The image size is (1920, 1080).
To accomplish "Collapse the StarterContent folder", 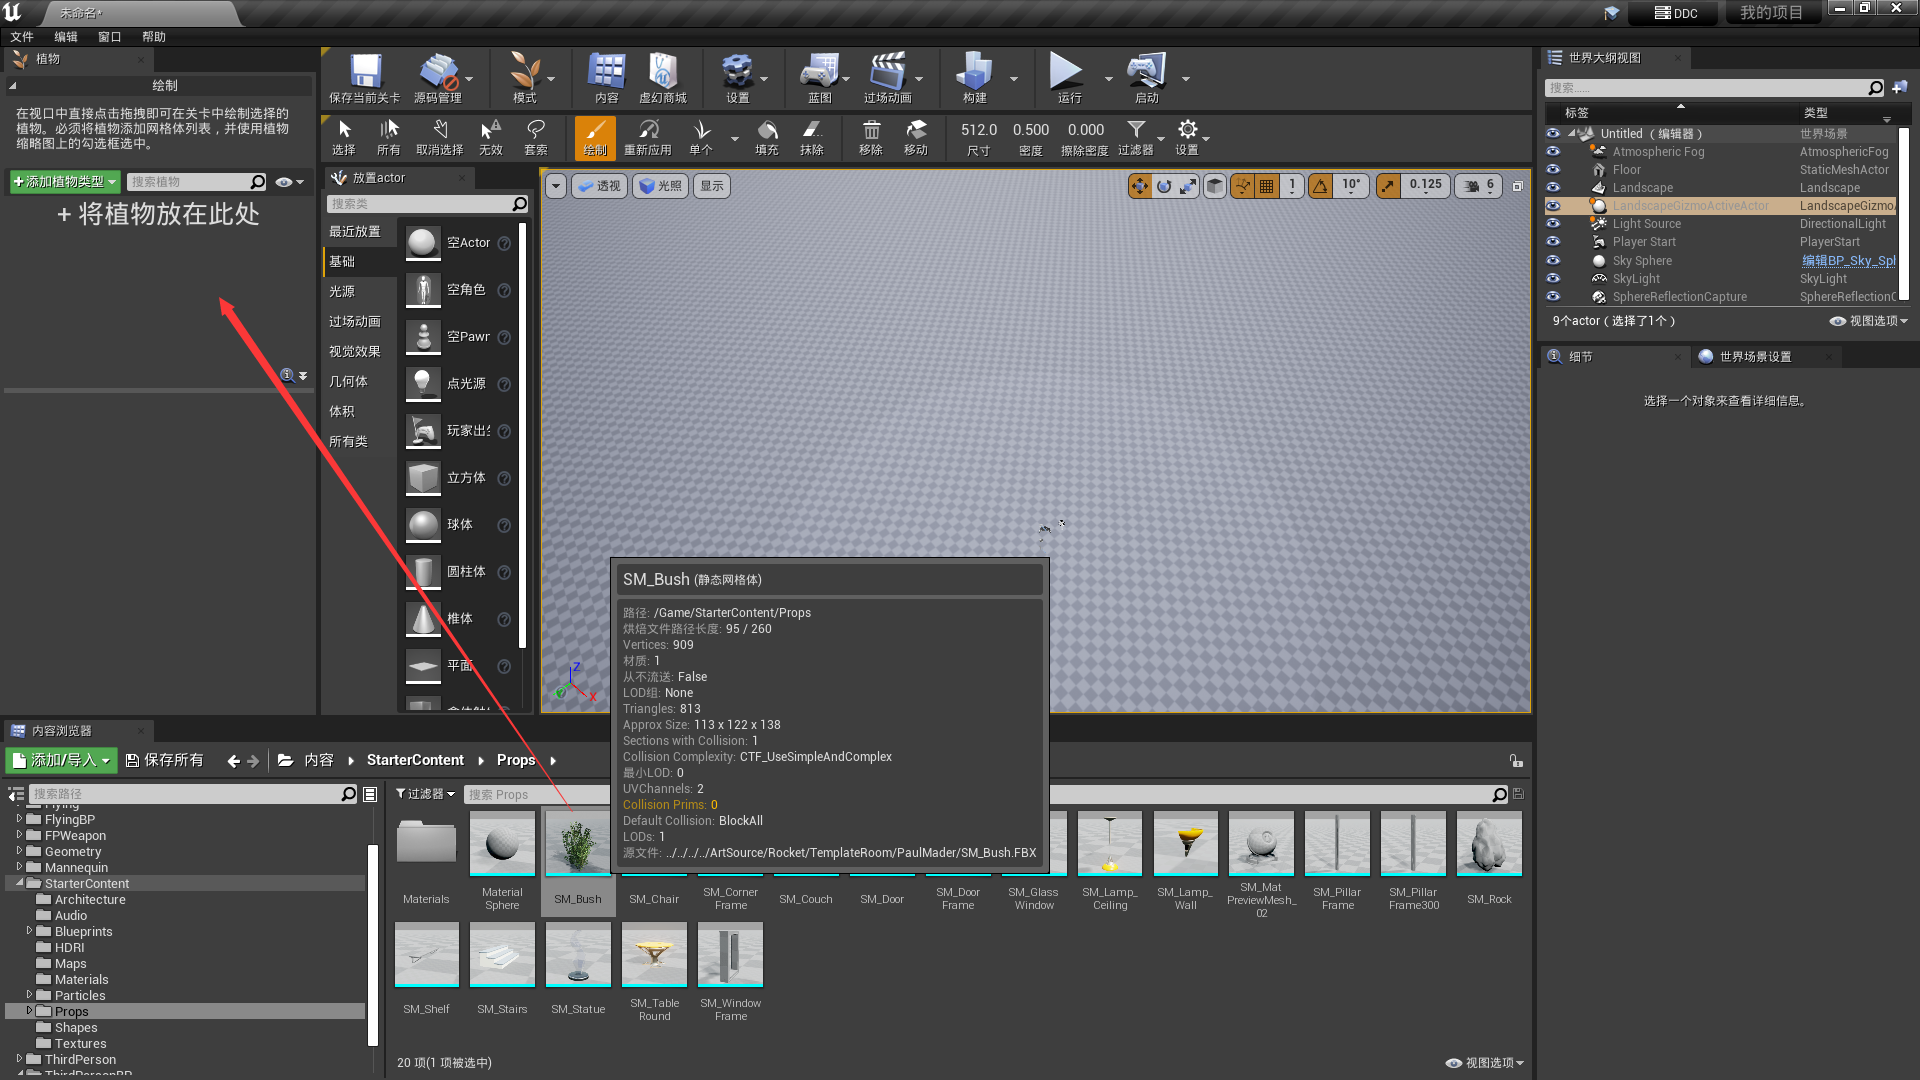I will (x=19, y=883).
